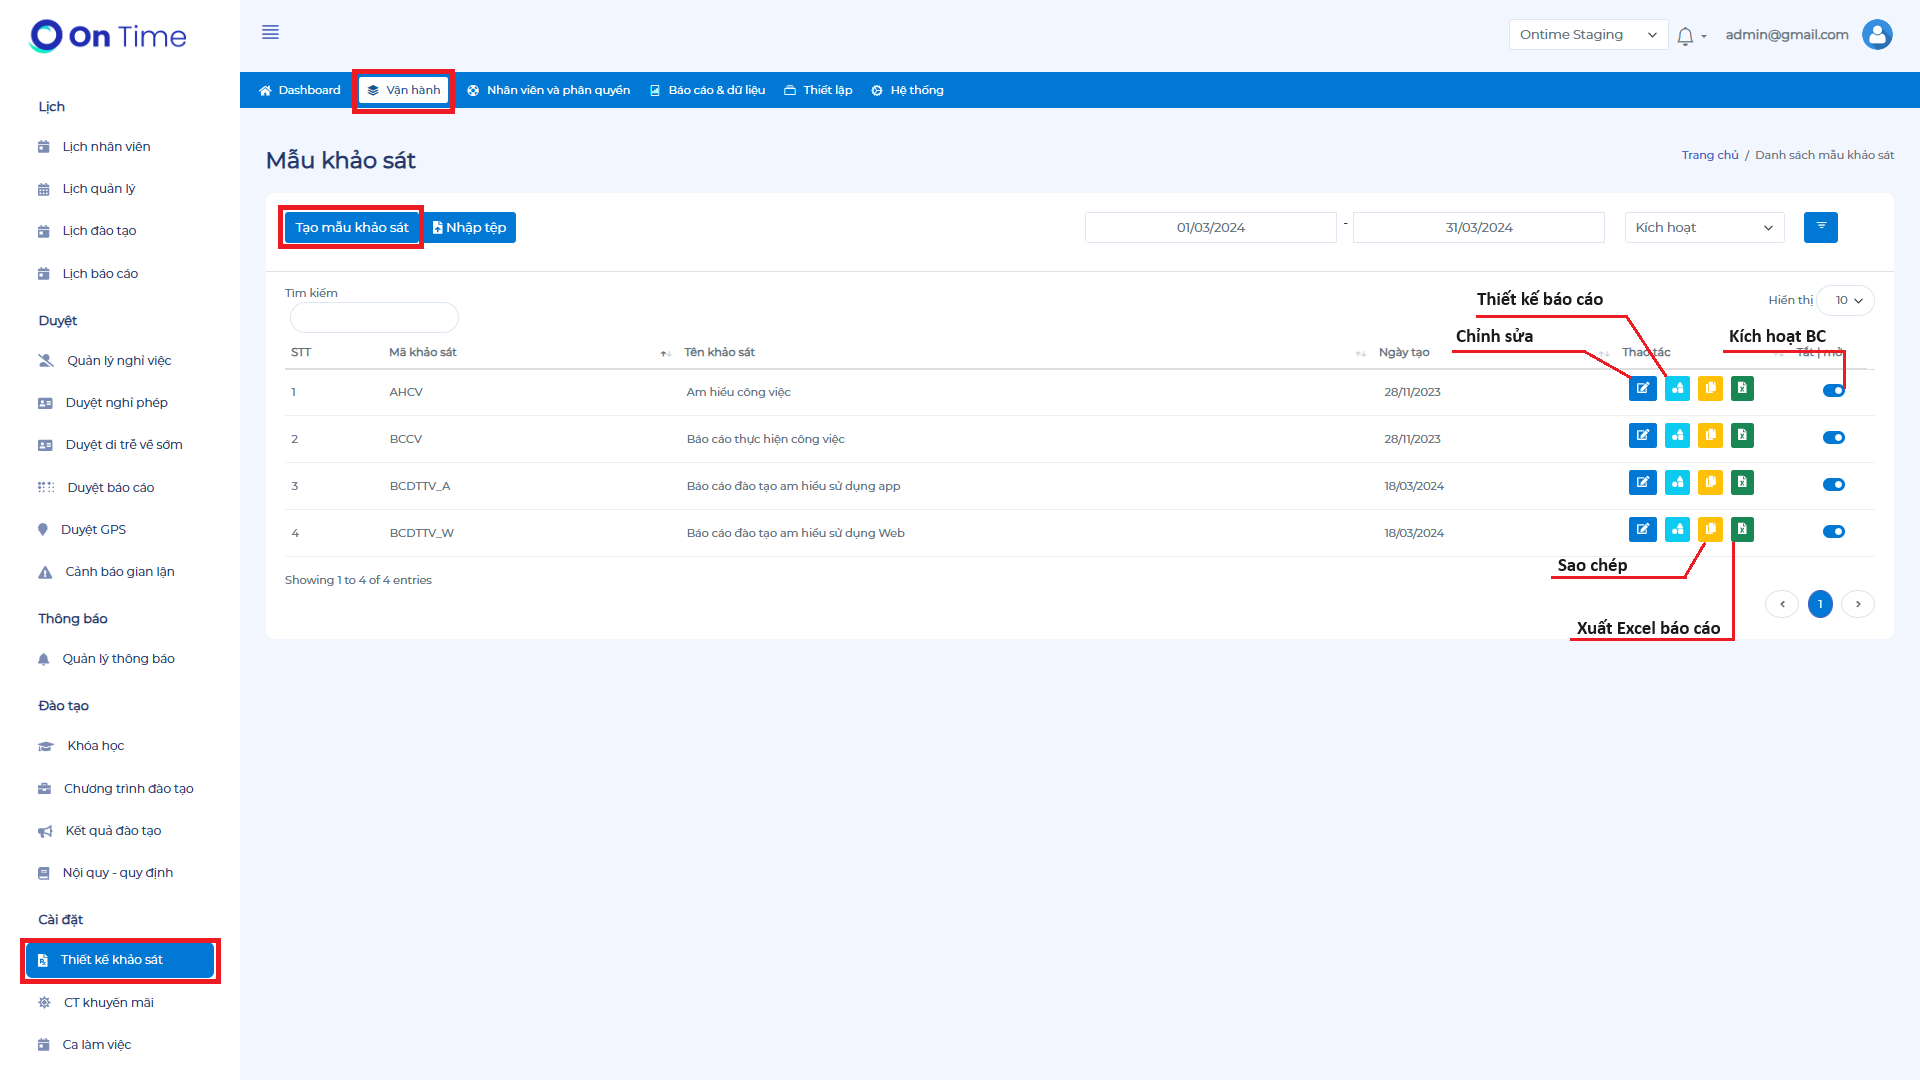Click the blue filter icon button
Screen dimensions: 1920x1080
click(1820, 227)
